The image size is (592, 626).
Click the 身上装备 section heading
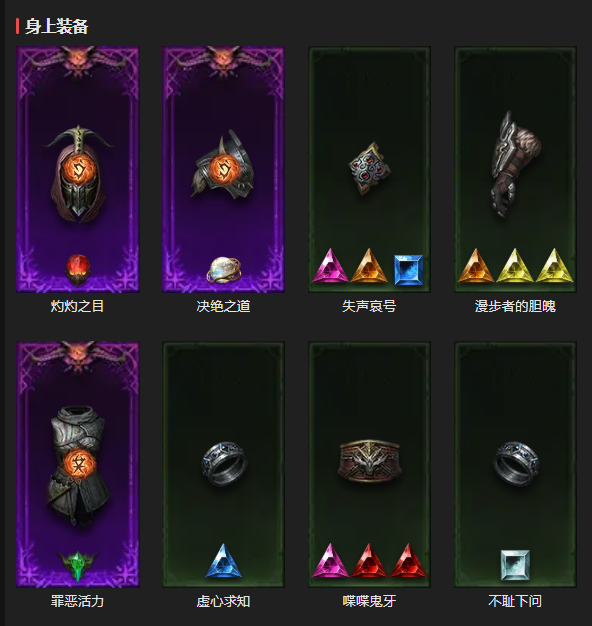point(57,26)
